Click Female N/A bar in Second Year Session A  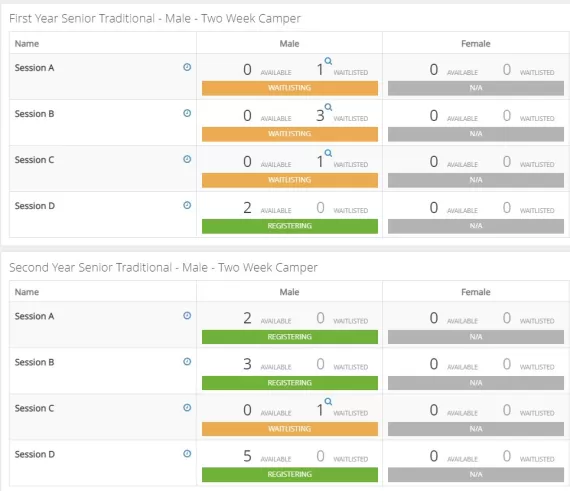point(476,337)
